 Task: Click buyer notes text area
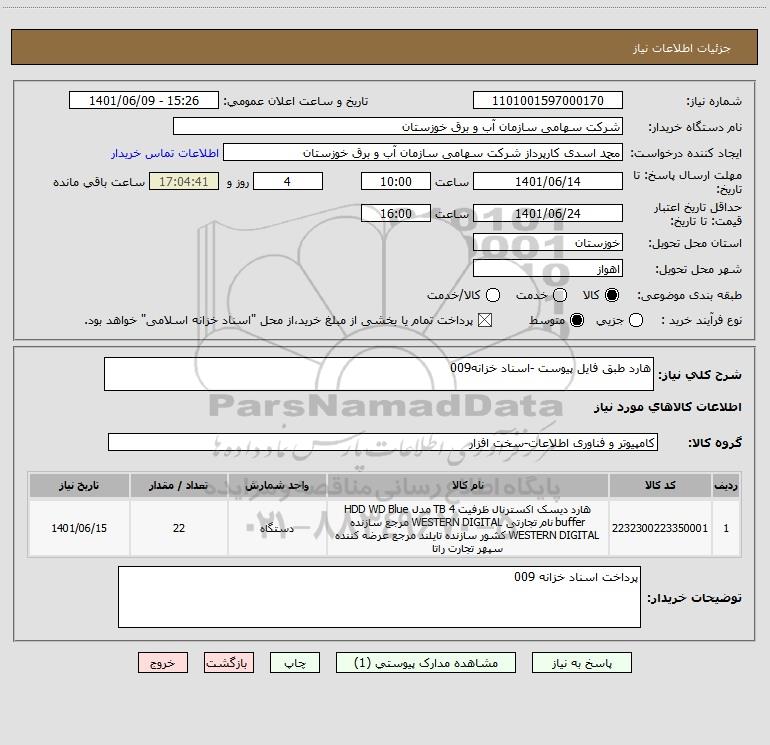click(x=379, y=597)
